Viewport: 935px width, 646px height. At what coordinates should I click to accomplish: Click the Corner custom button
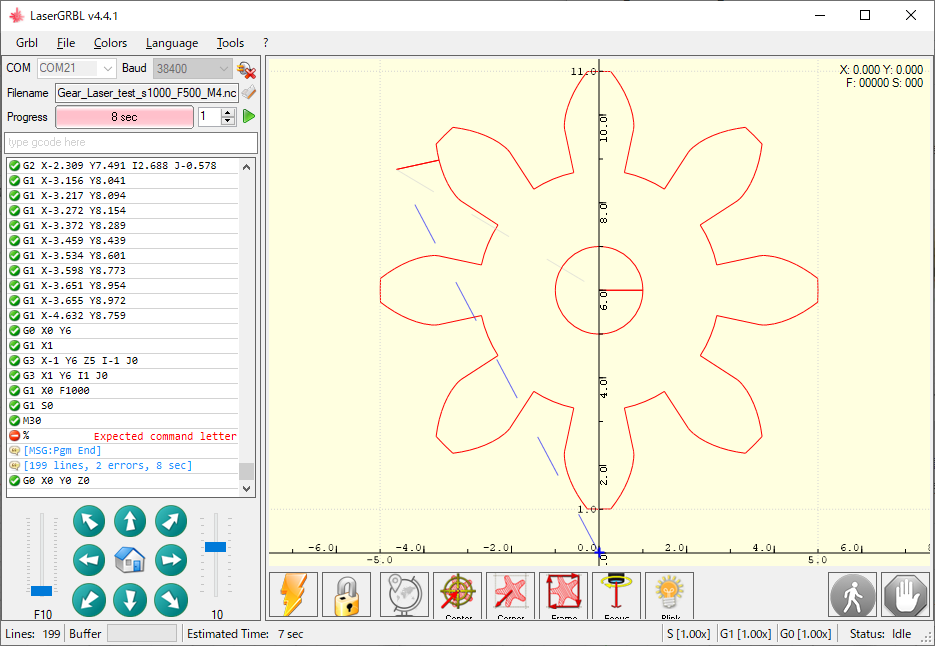point(510,595)
